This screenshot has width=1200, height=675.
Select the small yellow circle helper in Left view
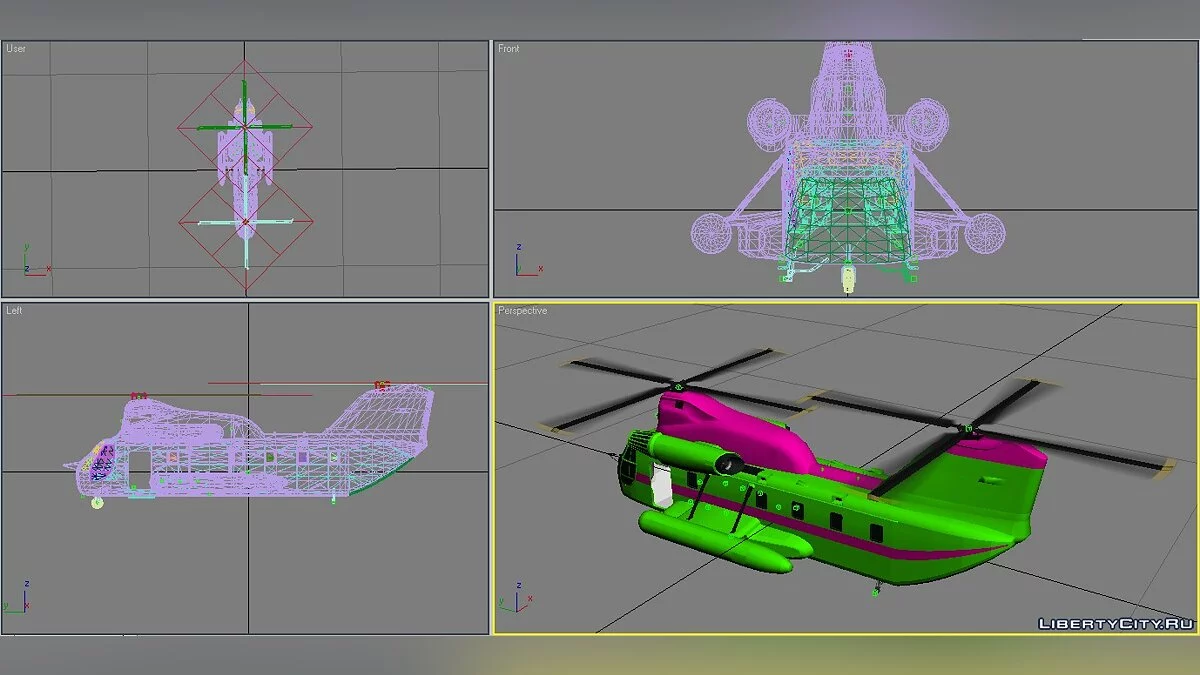click(x=96, y=505)
